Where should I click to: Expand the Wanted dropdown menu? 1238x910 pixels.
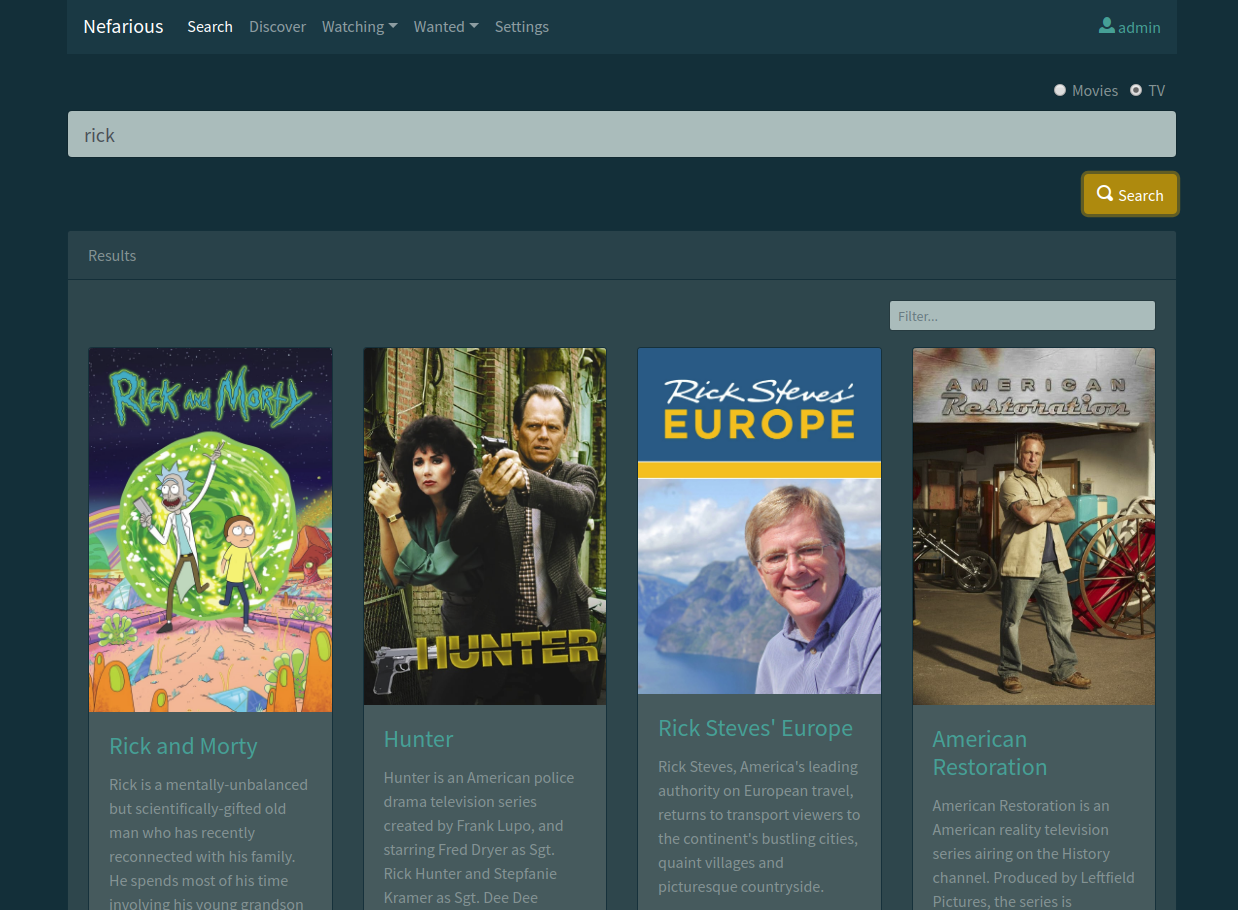pyautogui.click(x=446, y=27)
